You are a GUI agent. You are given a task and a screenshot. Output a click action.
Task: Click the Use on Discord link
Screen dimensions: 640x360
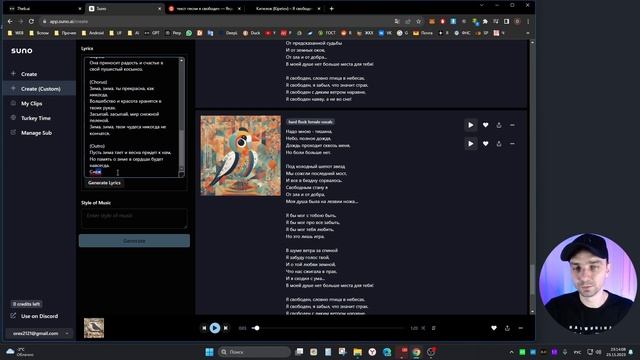point(34,316)
